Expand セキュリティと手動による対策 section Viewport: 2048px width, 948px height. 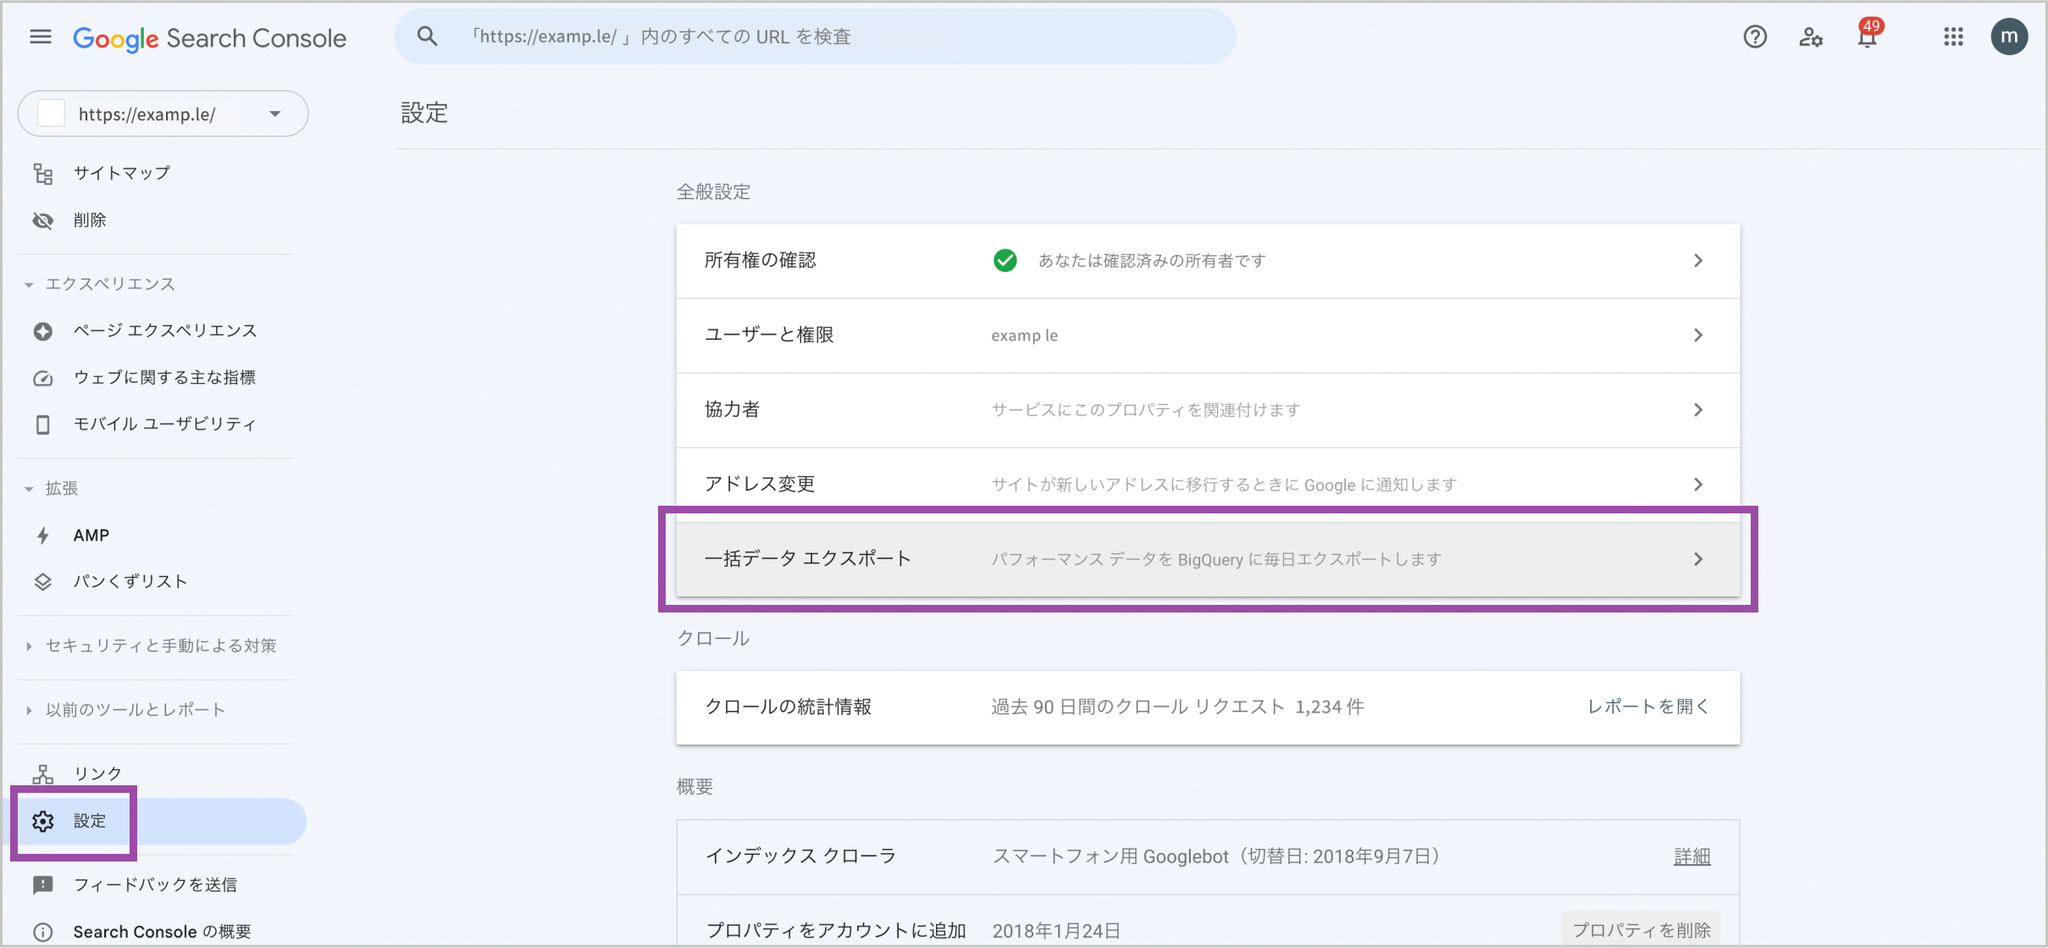pyautogui.click(x=29, y=646)
